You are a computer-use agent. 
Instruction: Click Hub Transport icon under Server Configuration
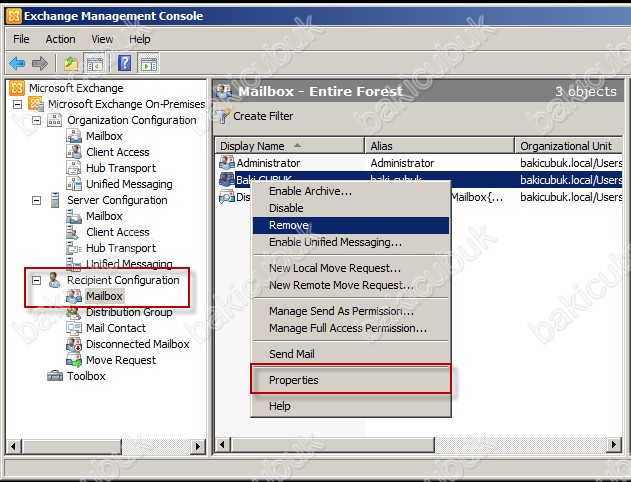click(x=74, y=248)
